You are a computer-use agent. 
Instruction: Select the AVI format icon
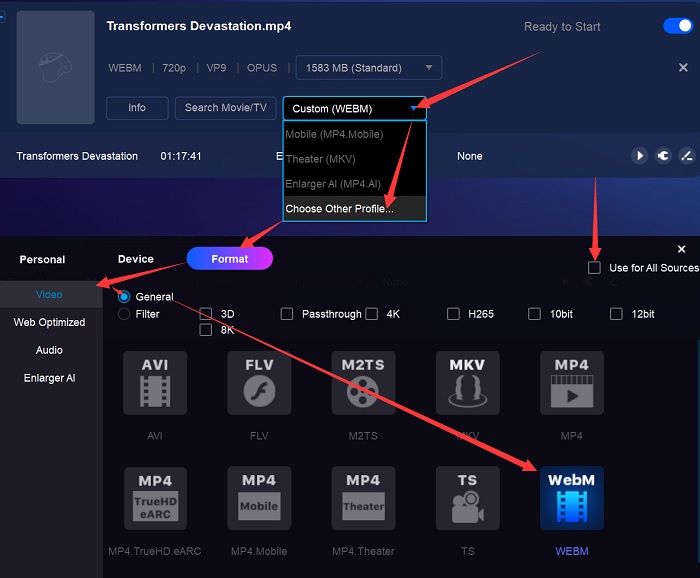tap(155, 383)
